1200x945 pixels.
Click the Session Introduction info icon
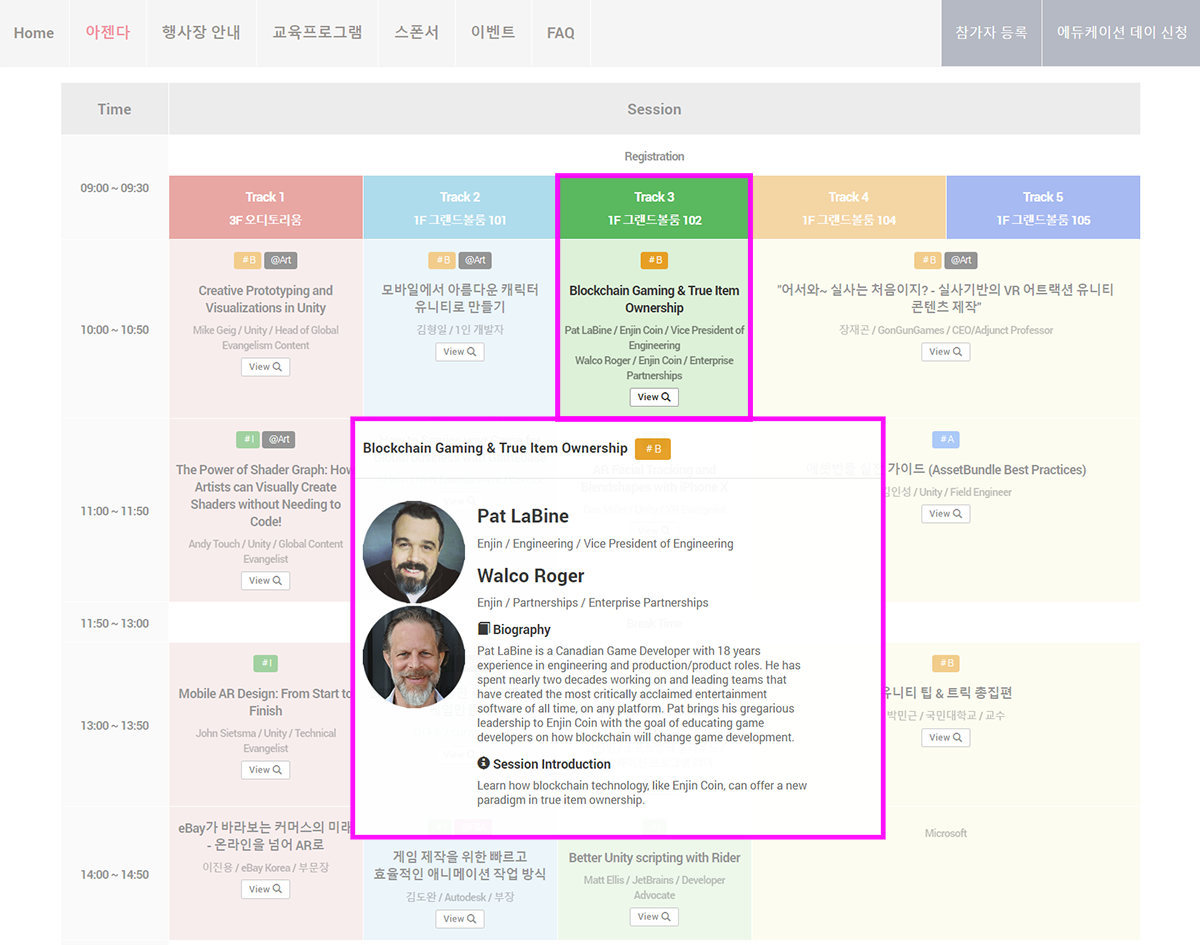pos(484,763)
